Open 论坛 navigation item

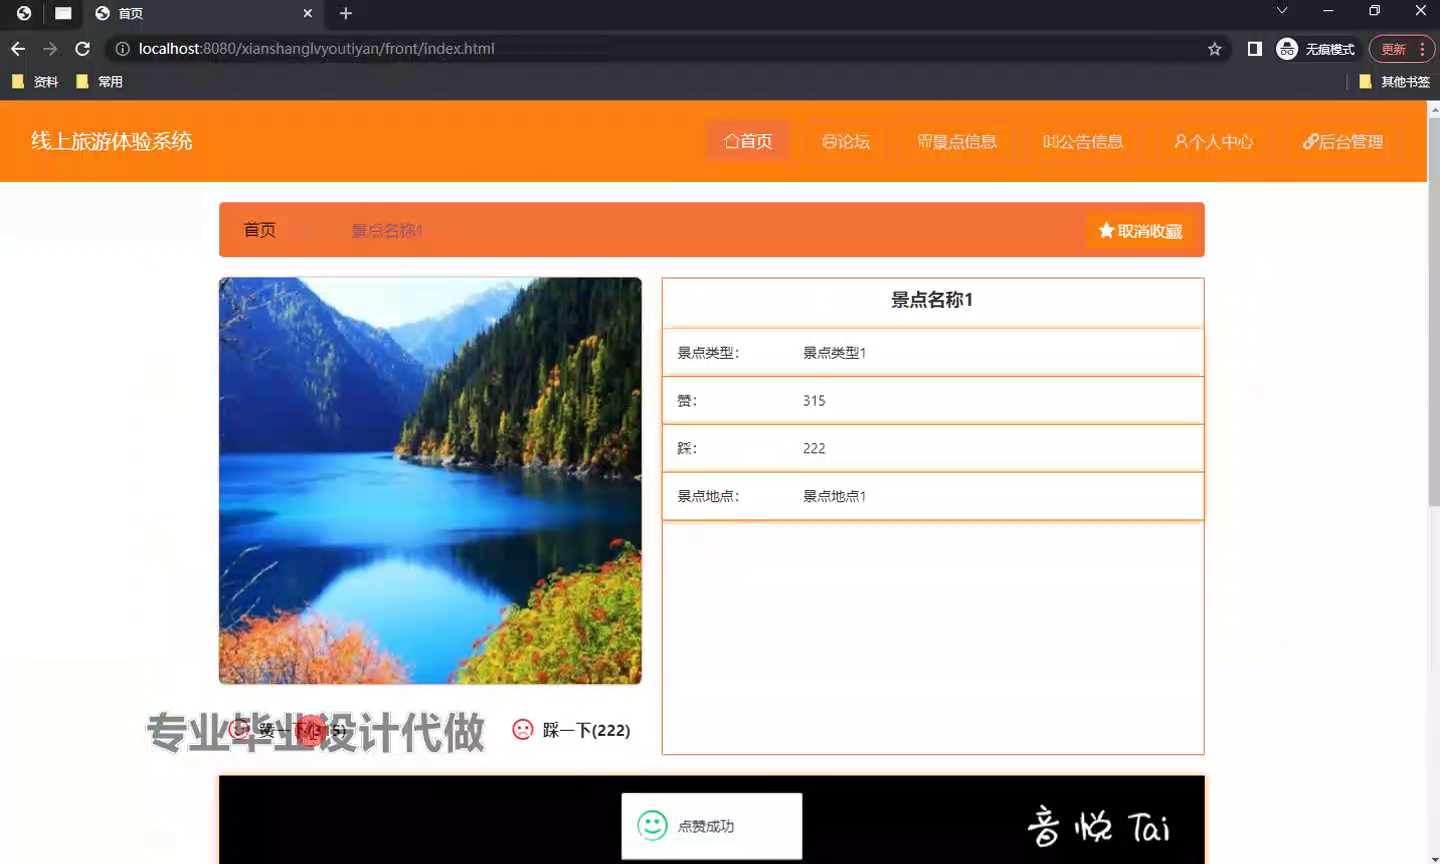click(846, 141)
